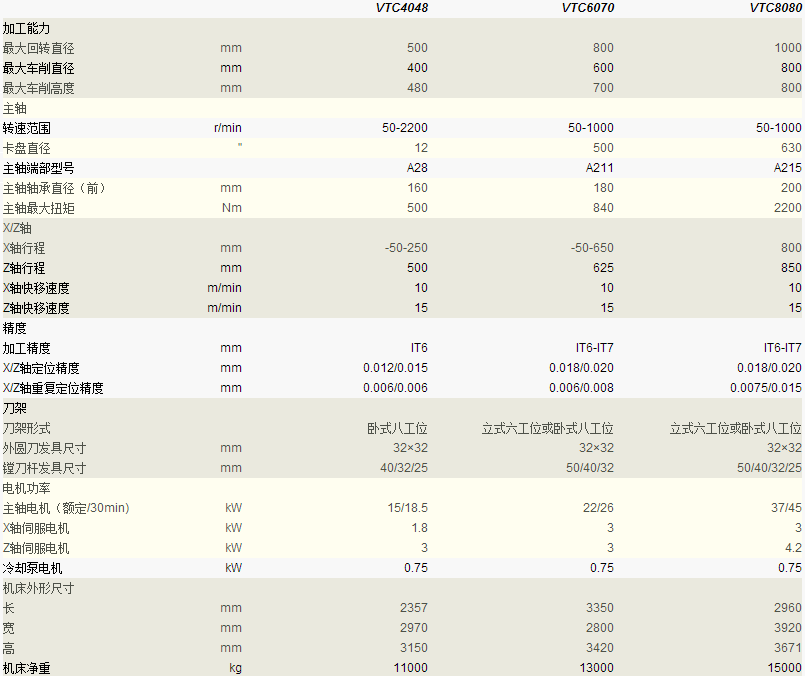Click the 外圆刀发具尺寸 row label

pyautogui.click(x=44, y=449)
